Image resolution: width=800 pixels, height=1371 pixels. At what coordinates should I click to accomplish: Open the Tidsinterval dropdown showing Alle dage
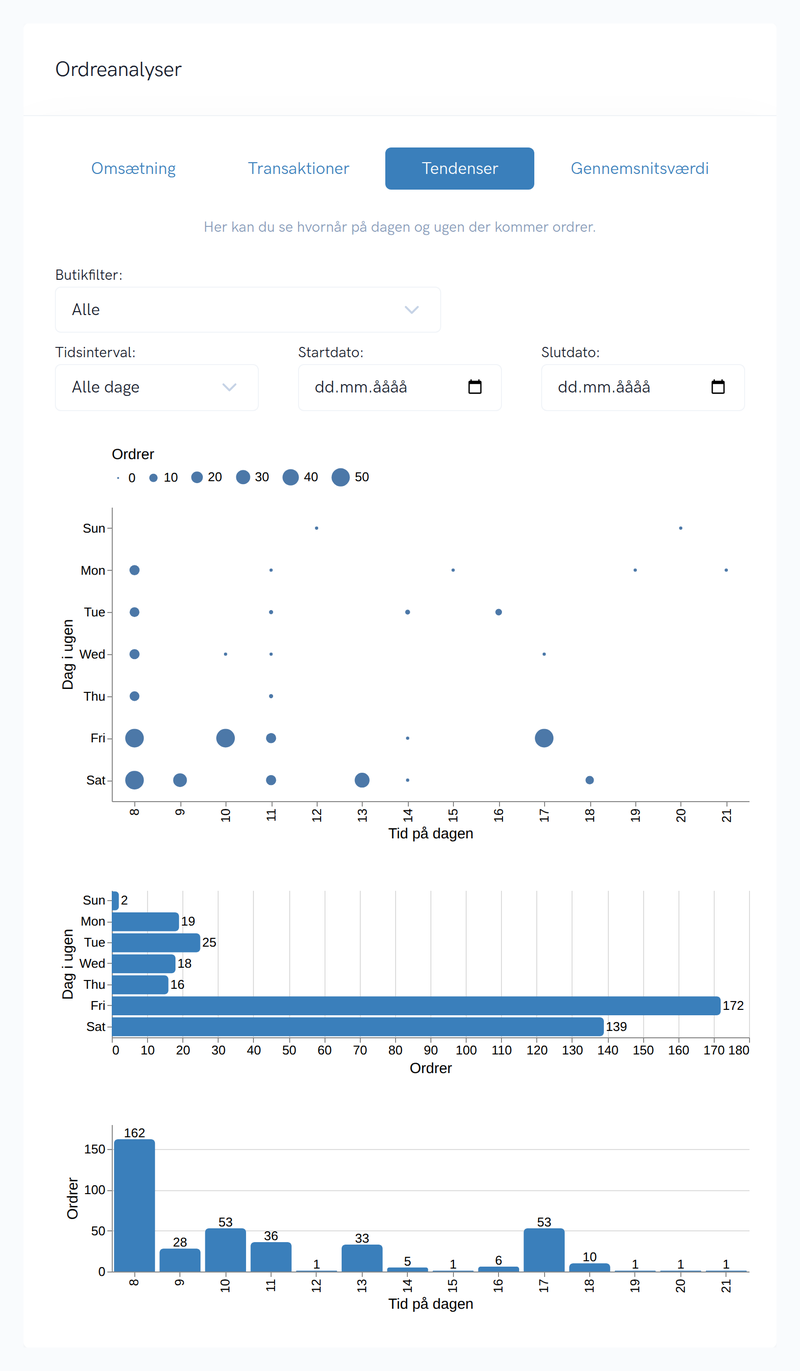point(157,387)
